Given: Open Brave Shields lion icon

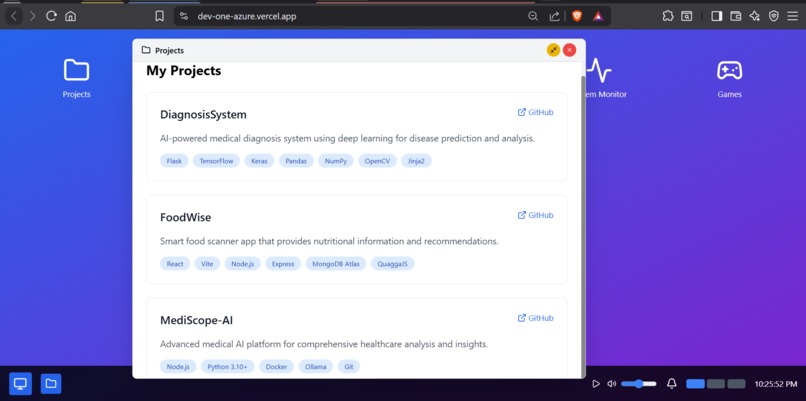Looking at the screenshot, I should pyautogui.click(x=577, y=16).
